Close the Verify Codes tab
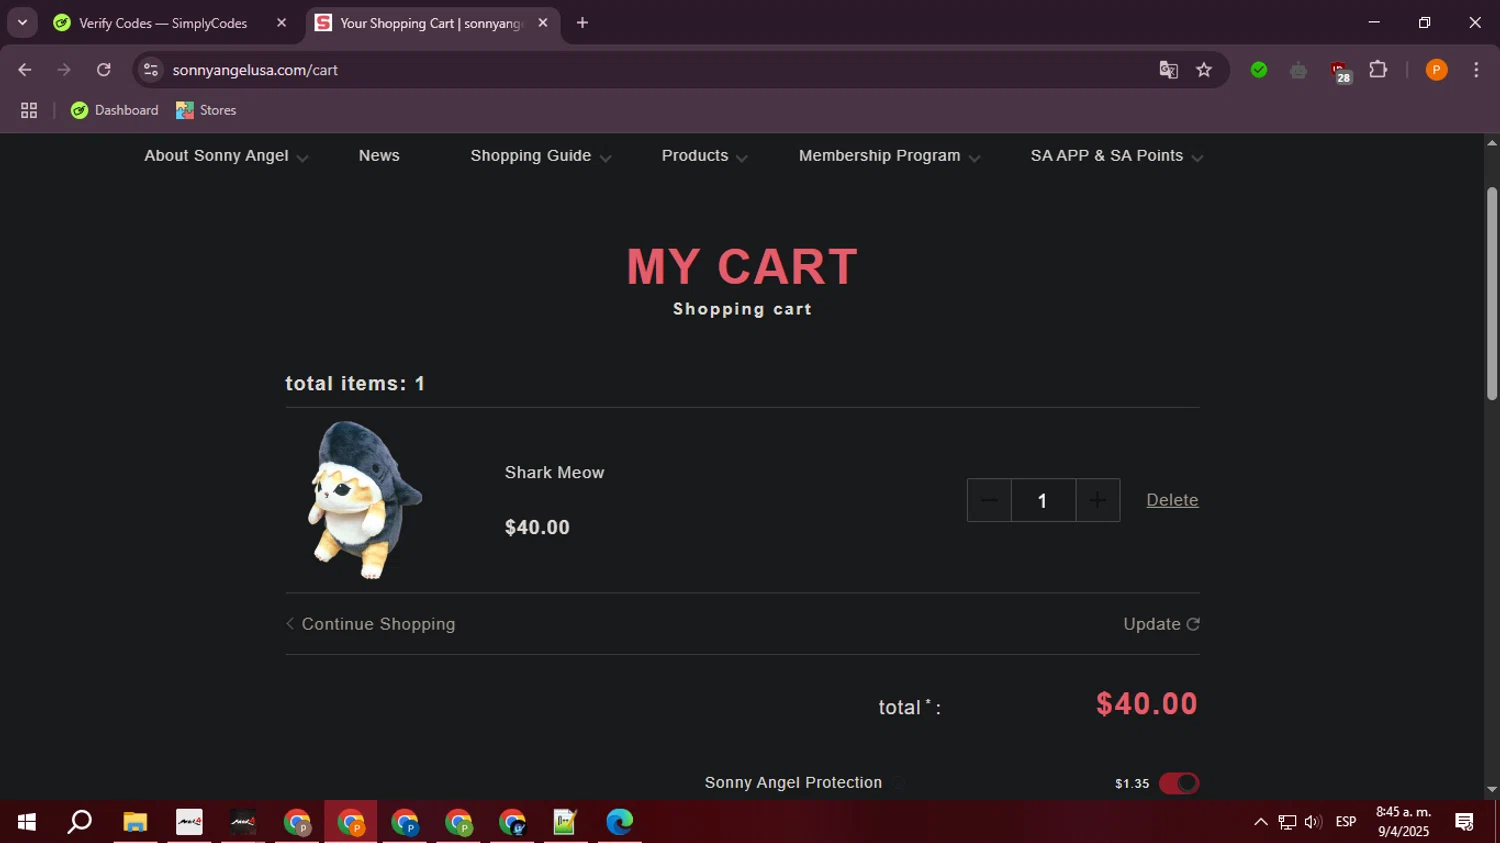Screen dimensions: 1500x843 [x=281, y=23]
